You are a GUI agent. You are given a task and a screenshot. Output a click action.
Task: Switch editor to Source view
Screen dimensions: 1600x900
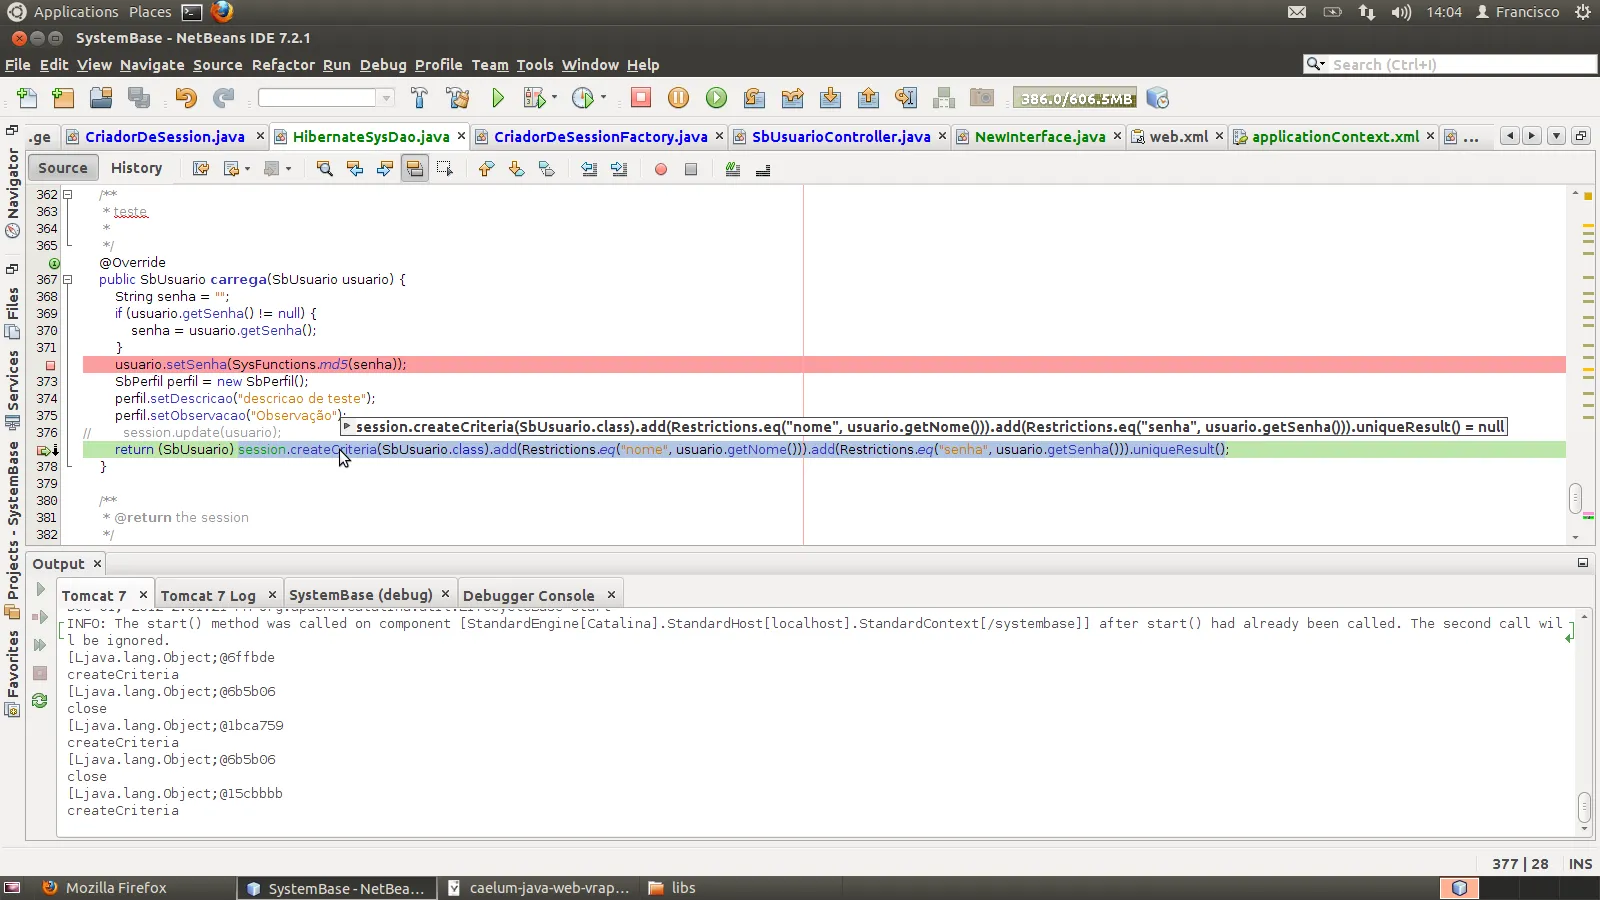(x=63, y=168)
